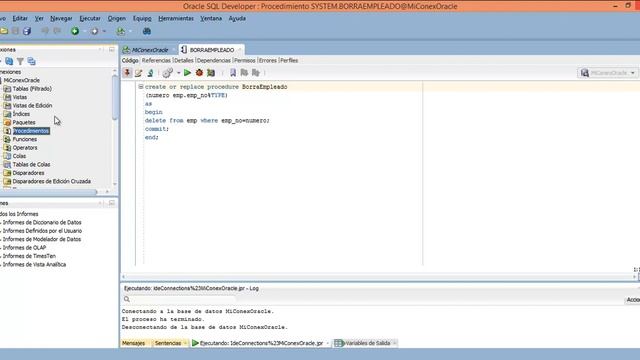Open the Equipo menu
This screenshot has height=360, width=640.
click(x=142, y=18)
